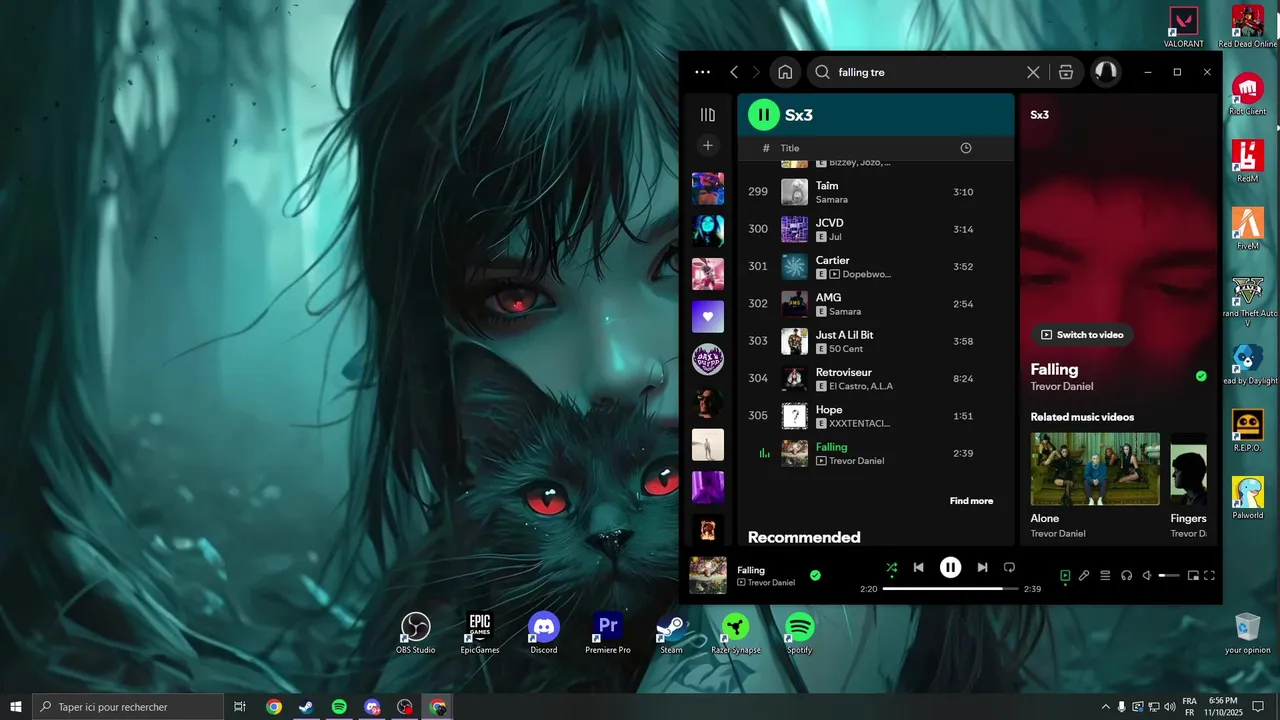Open the Windows Start menu

15,707
